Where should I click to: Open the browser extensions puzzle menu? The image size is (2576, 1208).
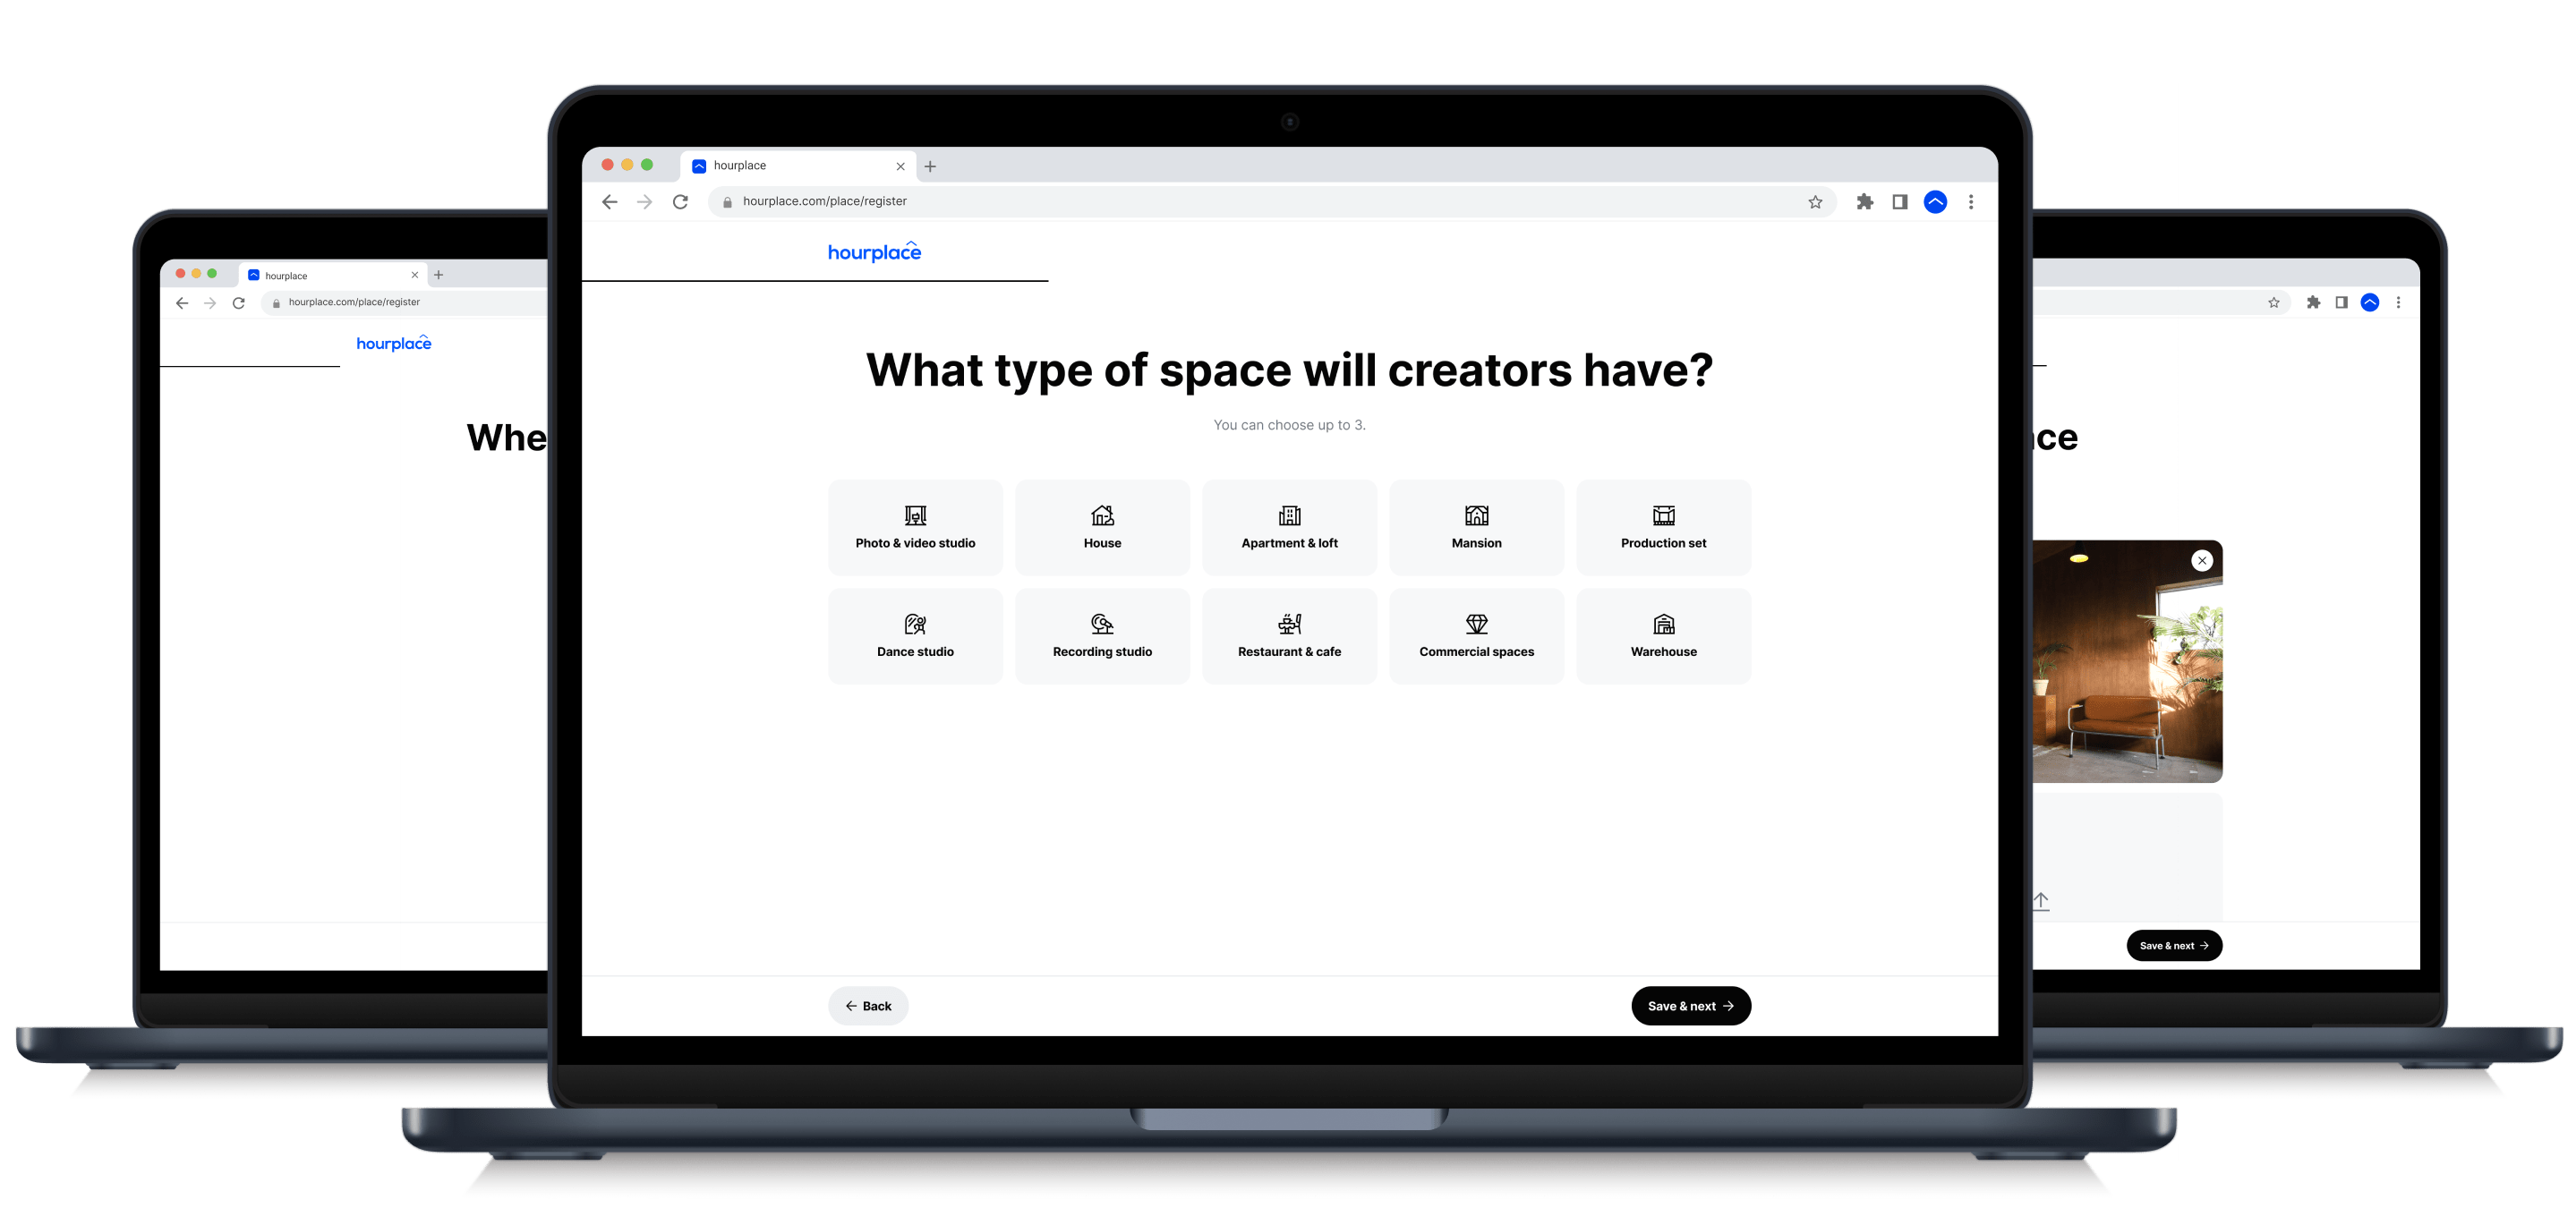click(1866, 201)
